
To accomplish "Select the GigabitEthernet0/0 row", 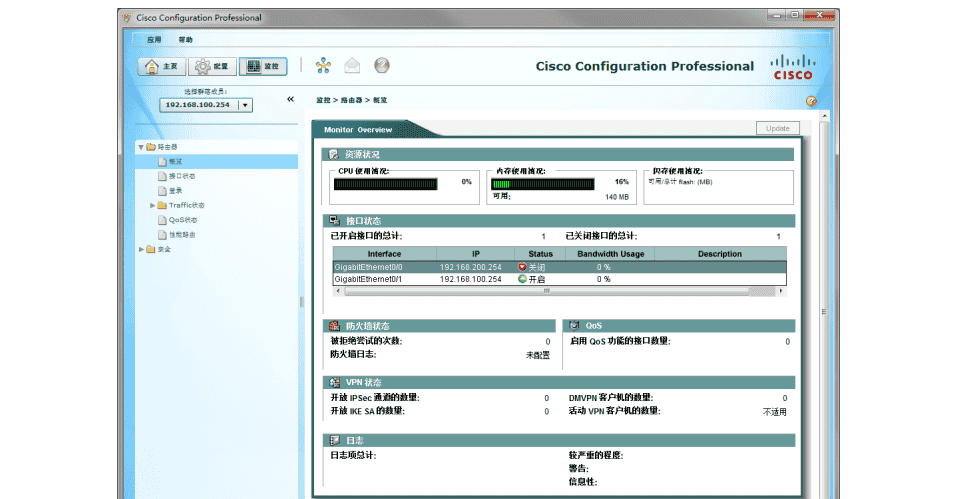I will click(560, 267).
